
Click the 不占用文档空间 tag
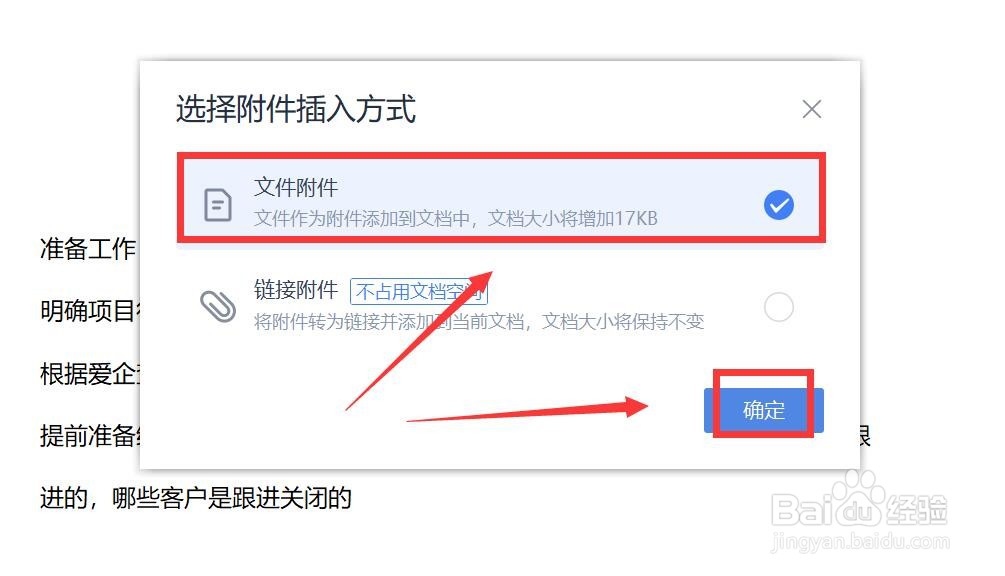(x=419, y=292)
